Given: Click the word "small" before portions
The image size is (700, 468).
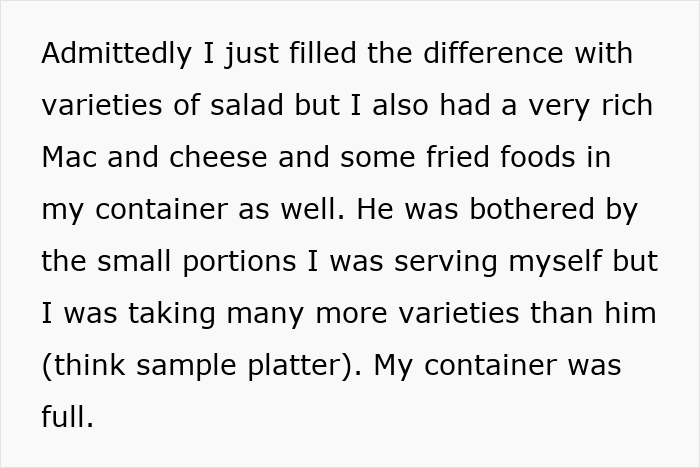Looking at the screenshot, I should pyautogui.click(x=134, y=261).
